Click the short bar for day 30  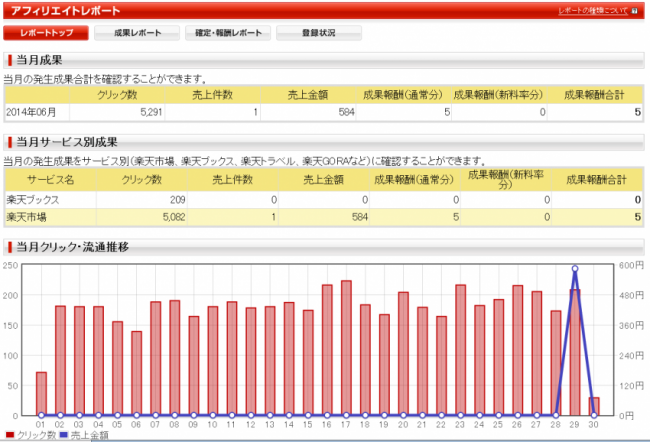point(594,406)
